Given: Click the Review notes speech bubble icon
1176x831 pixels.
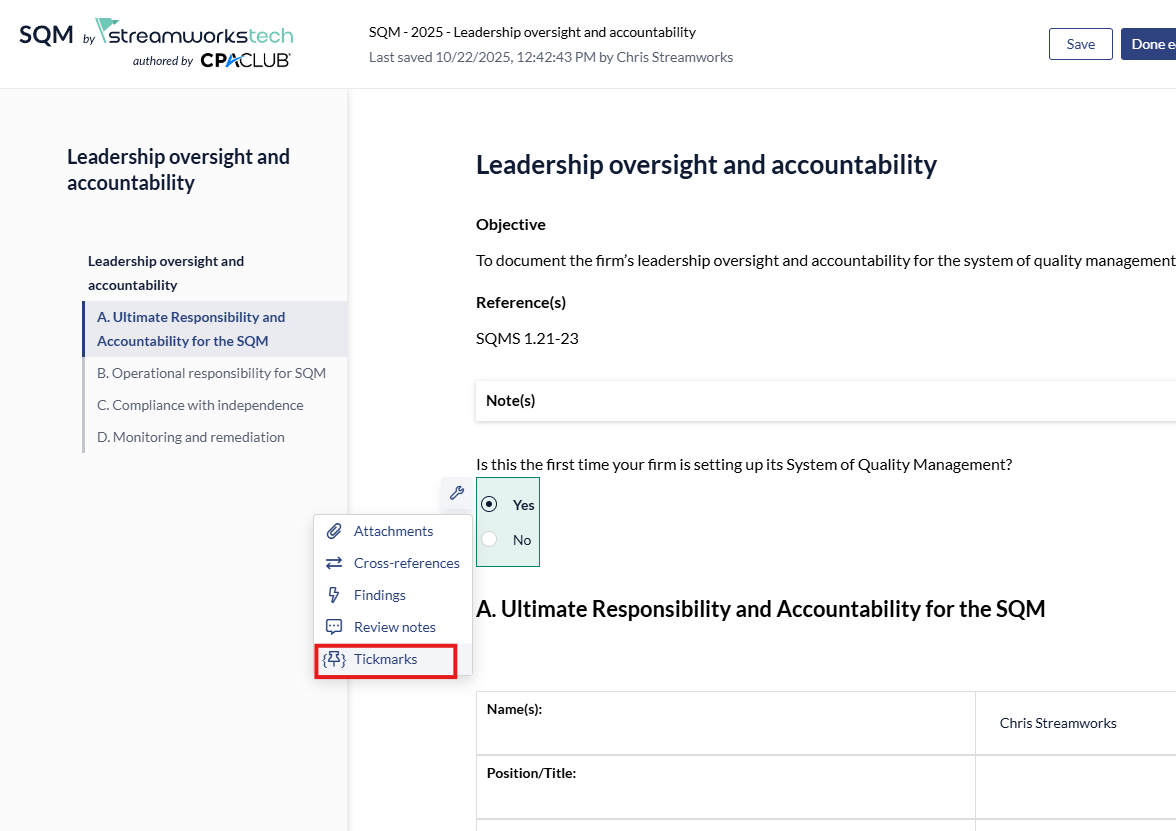Looking at the screenshot, I should [334, 627].
